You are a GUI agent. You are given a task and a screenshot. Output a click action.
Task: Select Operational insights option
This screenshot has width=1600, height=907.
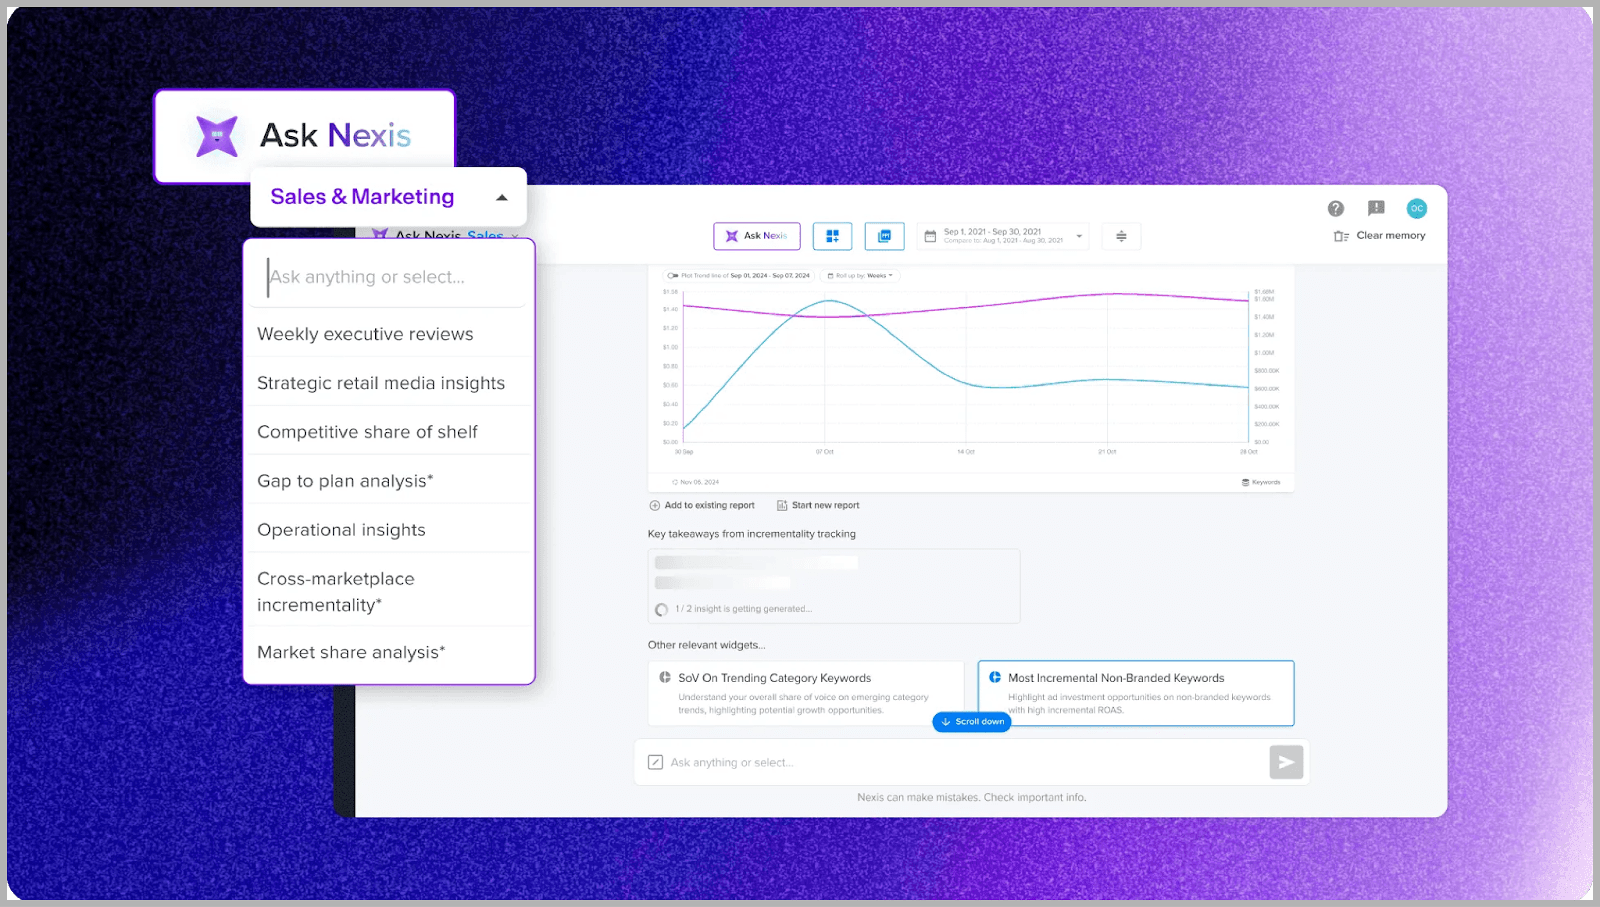click(x=388, y=530)
